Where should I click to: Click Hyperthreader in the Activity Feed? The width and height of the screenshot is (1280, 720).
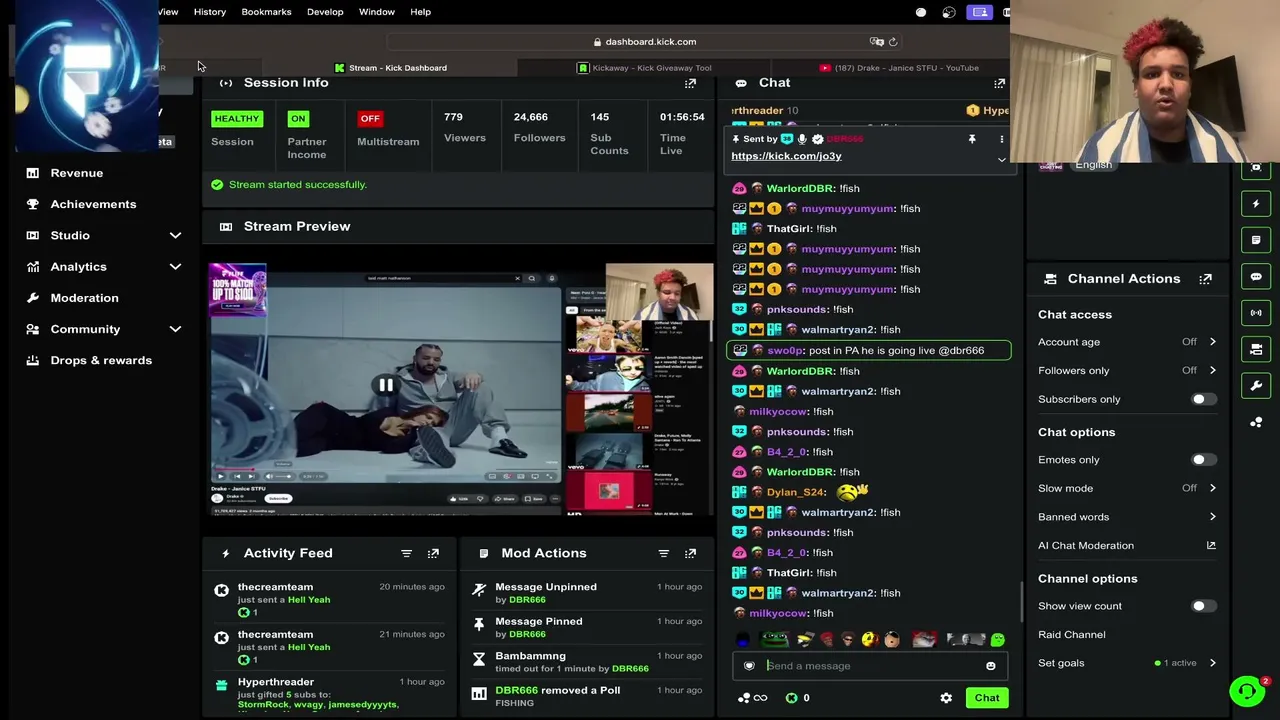[276, 682]
